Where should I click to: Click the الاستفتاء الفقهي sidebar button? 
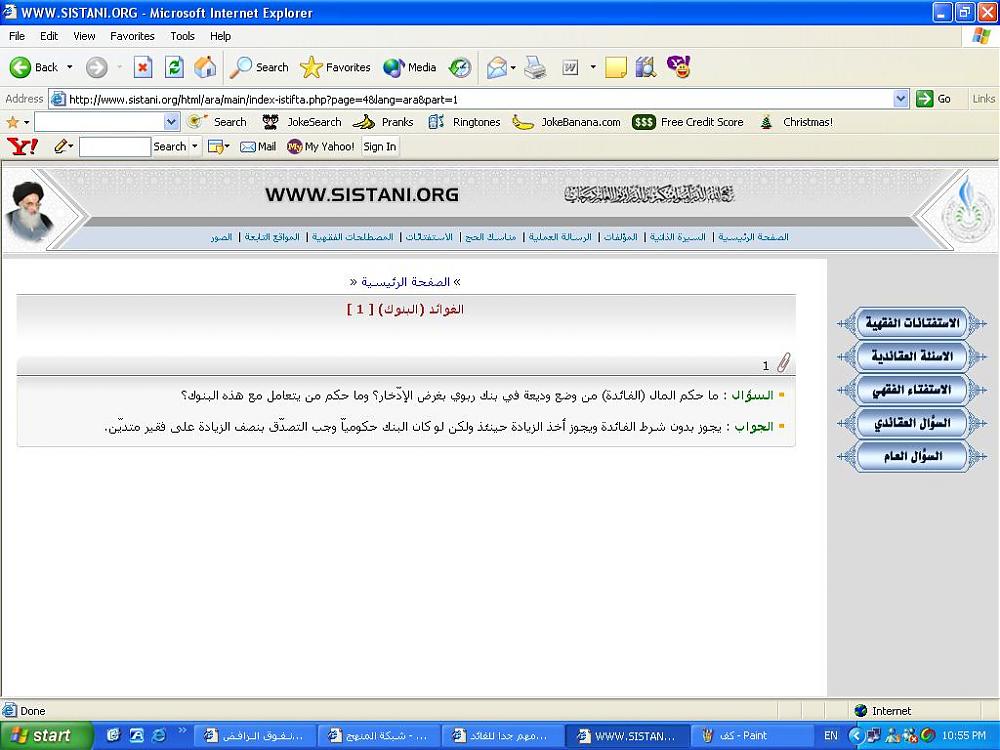tap(912, 390)
